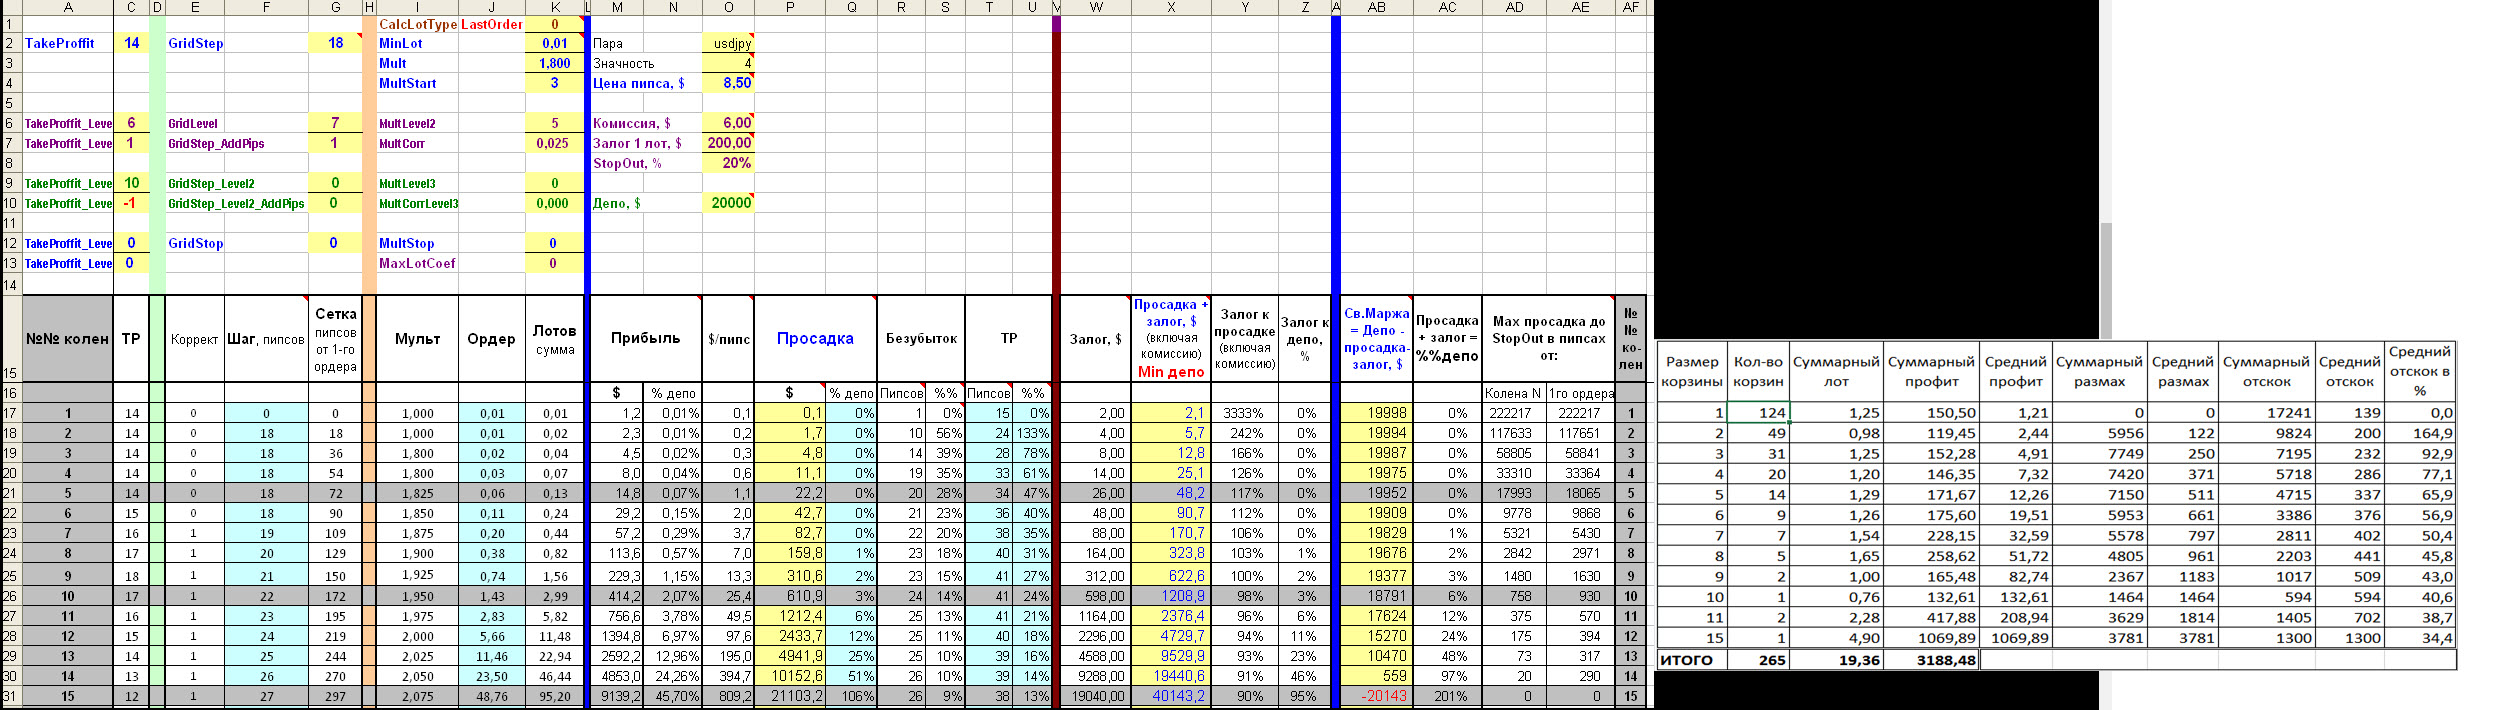Viewport: 2498px width, 710px height.
Task: Click the Max просадка до StopOut header
Action: click(x=1548, y=339)
